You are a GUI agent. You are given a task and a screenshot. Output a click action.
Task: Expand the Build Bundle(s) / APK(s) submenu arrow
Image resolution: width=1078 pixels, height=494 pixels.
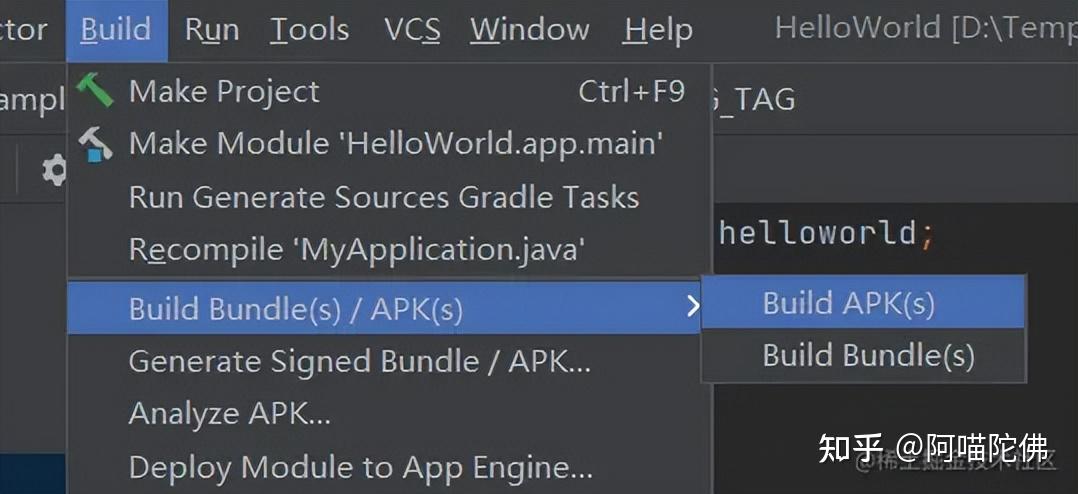(692, 307)
